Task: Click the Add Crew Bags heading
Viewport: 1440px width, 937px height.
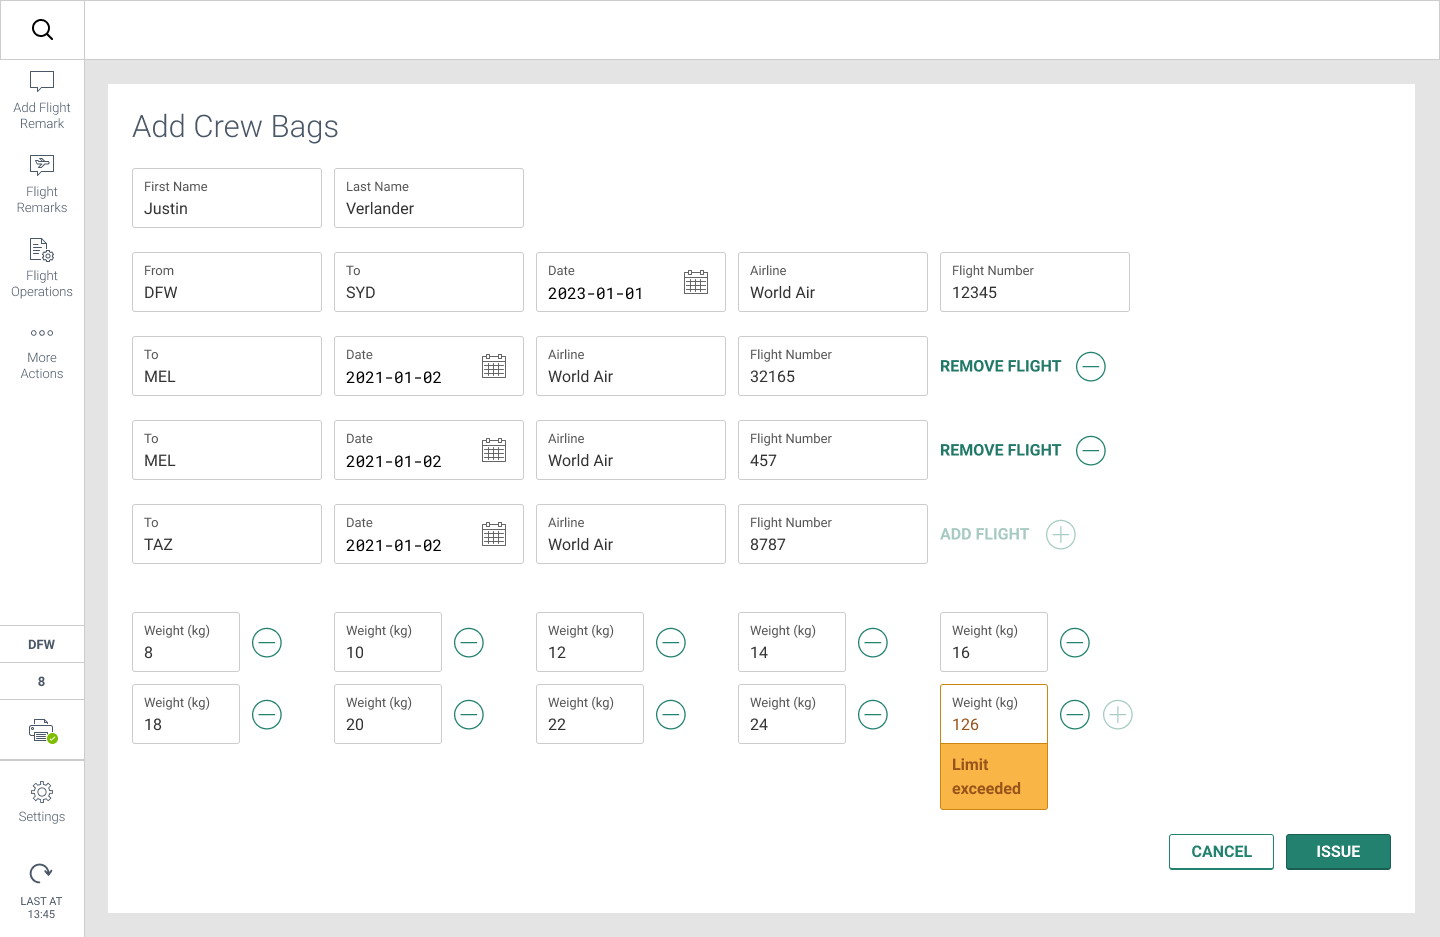Action: pos(235,127)
